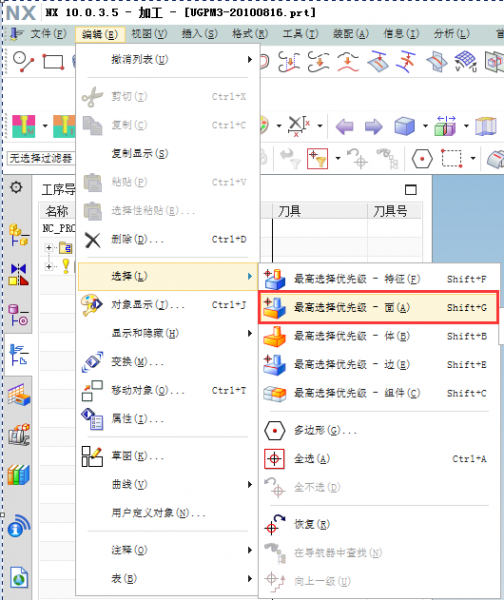
Task: Click the back purple arrow icon
Action: 344,126
